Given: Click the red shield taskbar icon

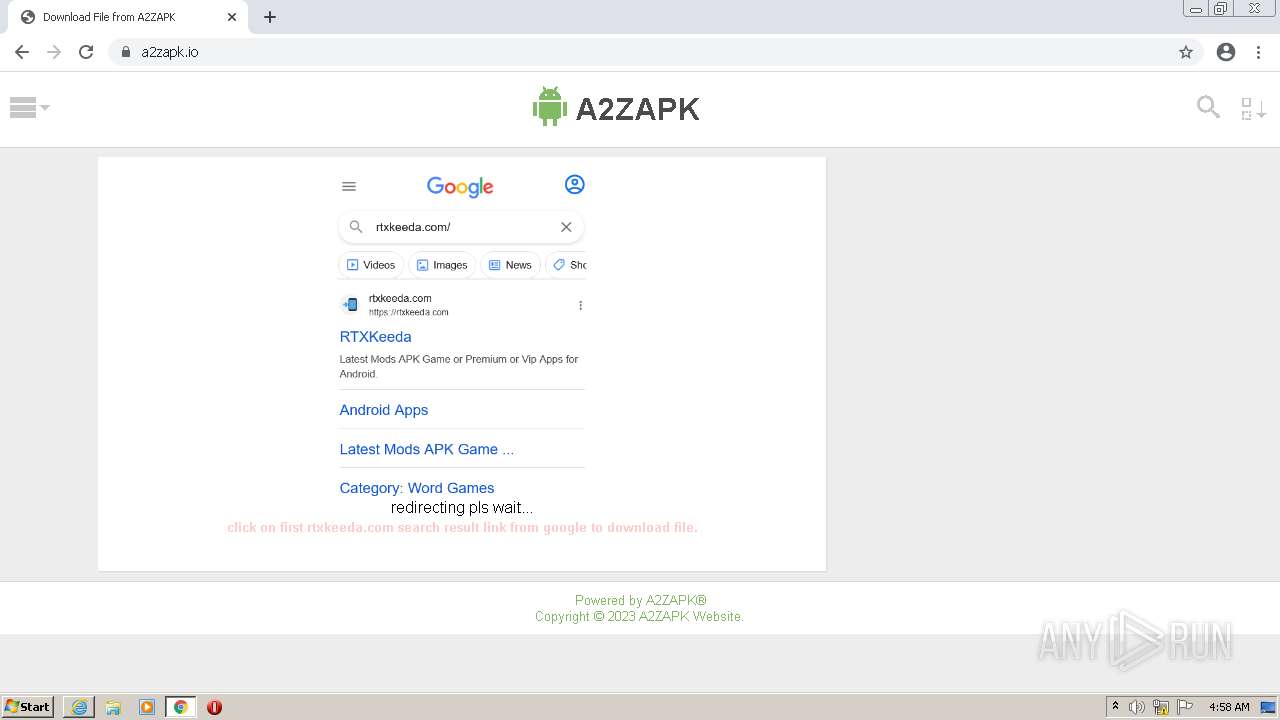Looking at the screenshot, I should 214,707.
